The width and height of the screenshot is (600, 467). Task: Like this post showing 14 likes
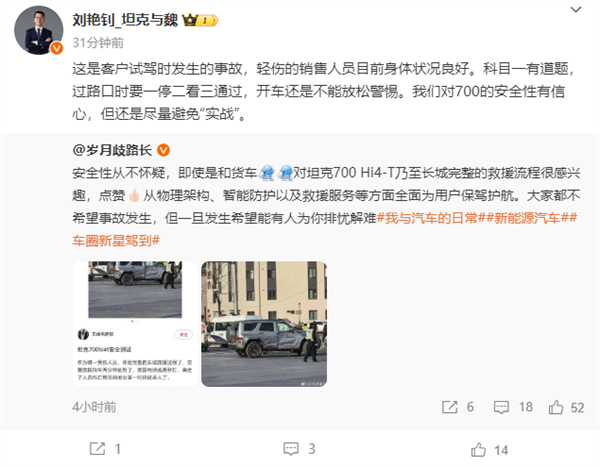point(489,450)
